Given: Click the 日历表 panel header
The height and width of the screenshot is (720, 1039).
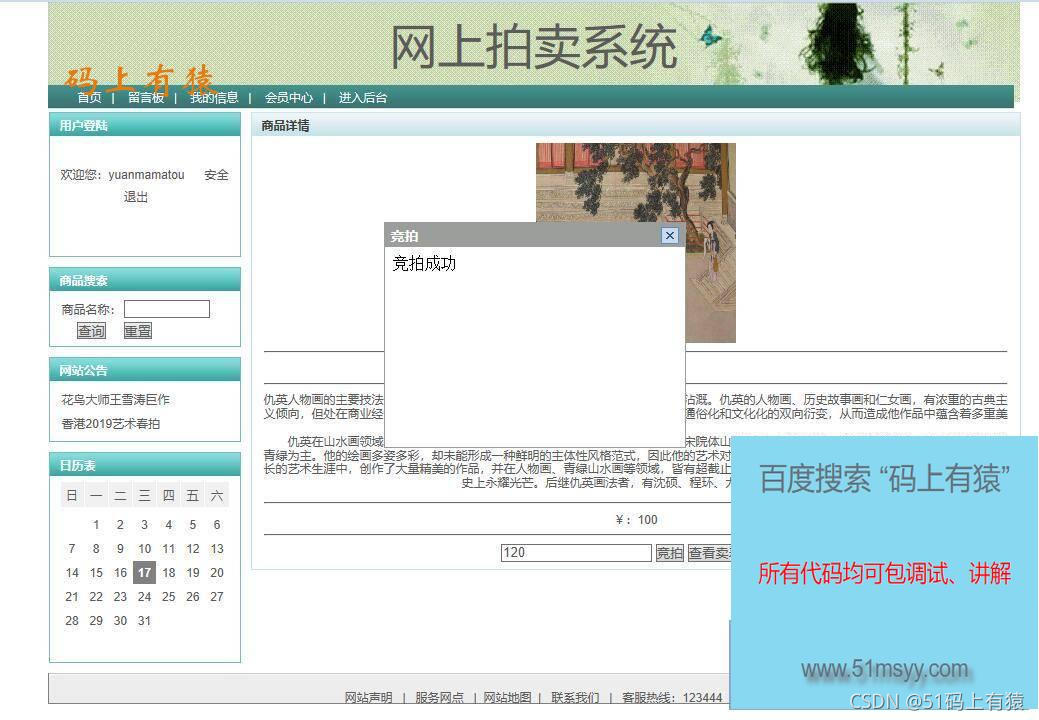Looking at the screenshot, I should tap(145, 465).
